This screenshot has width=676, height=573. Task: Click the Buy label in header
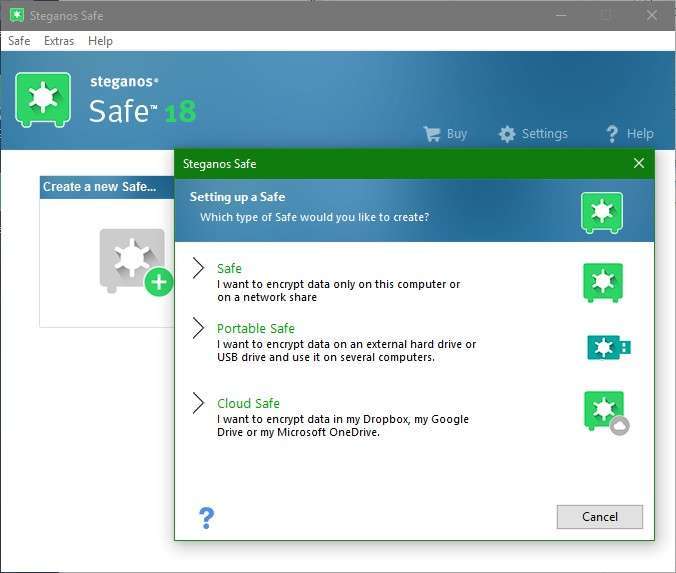[457, 134]
